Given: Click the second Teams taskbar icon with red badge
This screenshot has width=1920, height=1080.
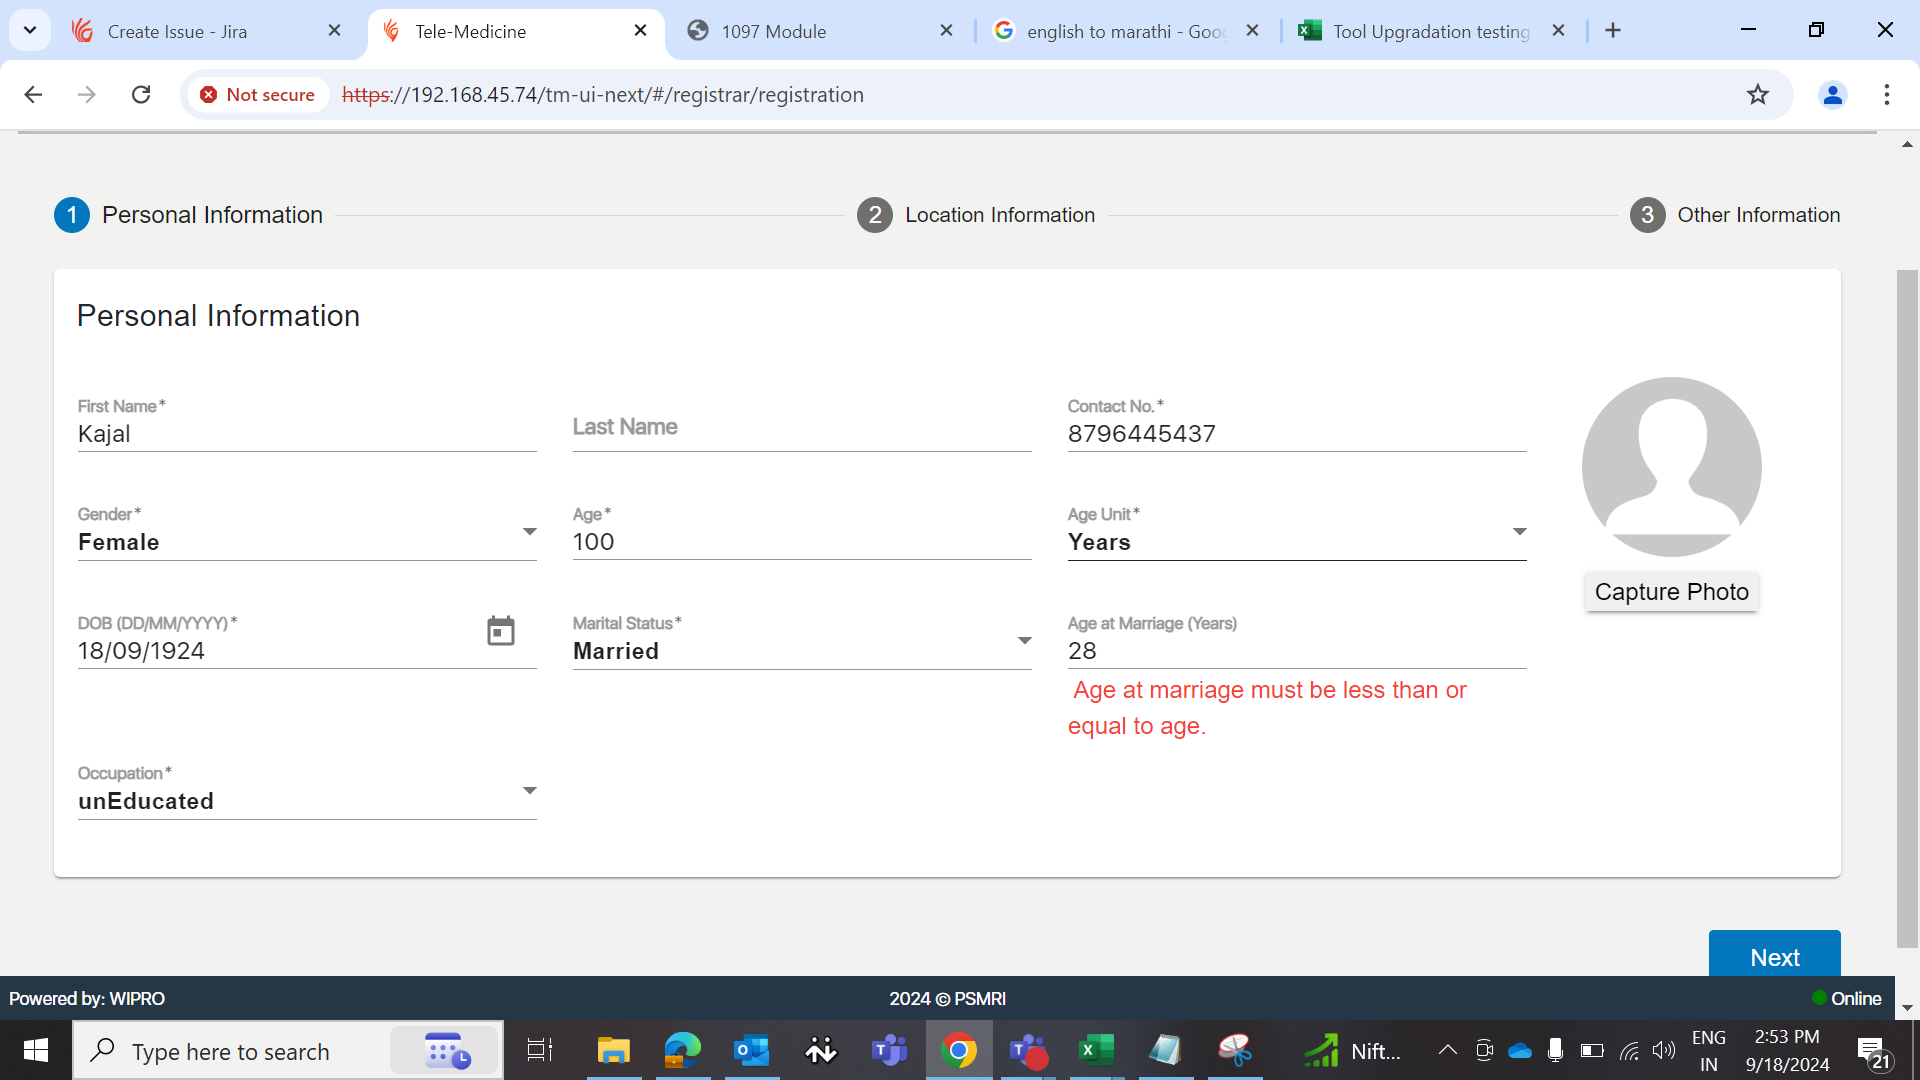Looking at the screenshot, I should [1027, 1050].
